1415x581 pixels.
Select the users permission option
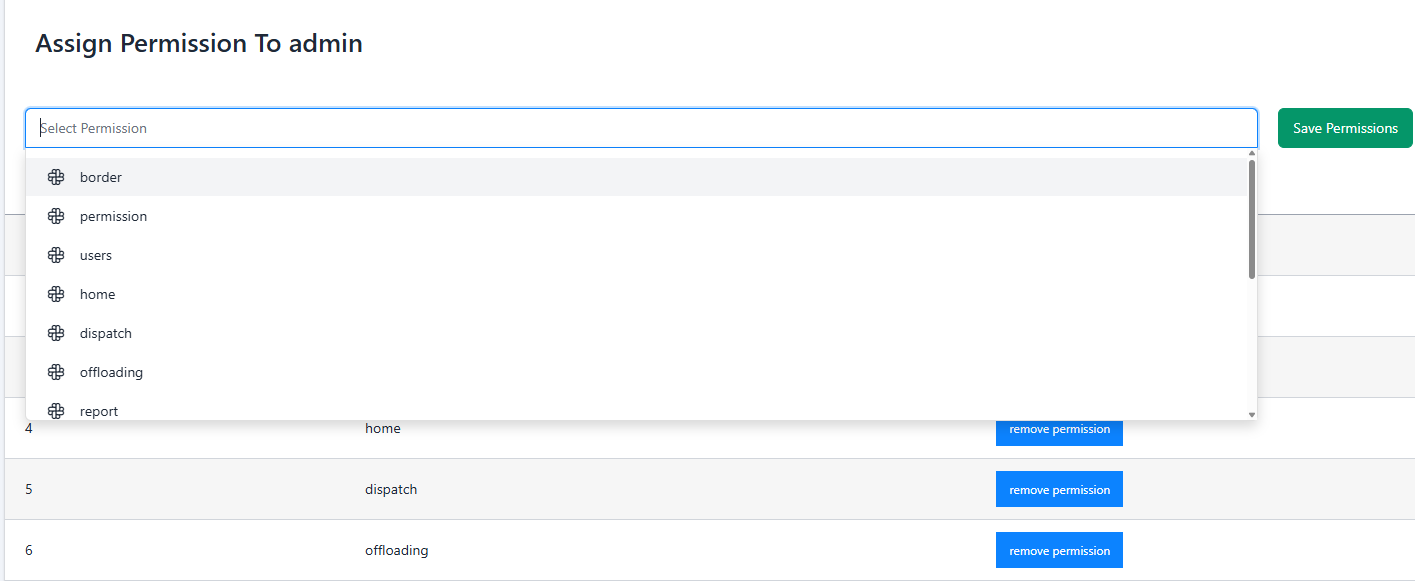click(x=96, y=255)
